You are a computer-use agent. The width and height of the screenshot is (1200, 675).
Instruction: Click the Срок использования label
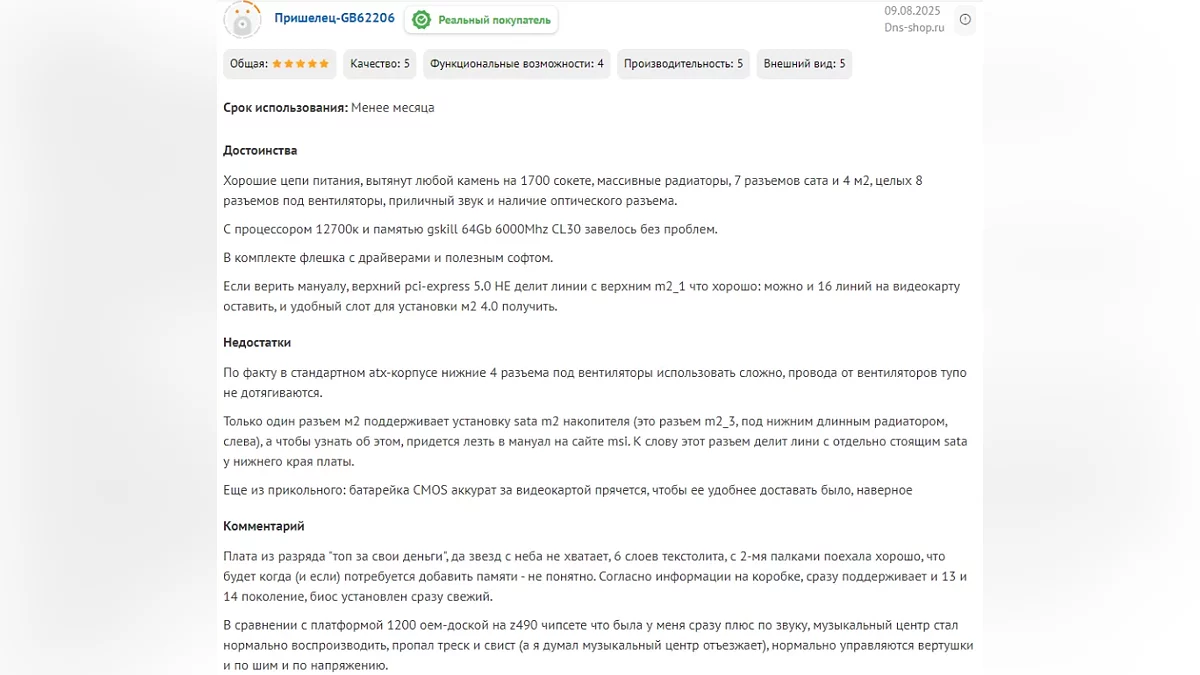coord(285,108)
